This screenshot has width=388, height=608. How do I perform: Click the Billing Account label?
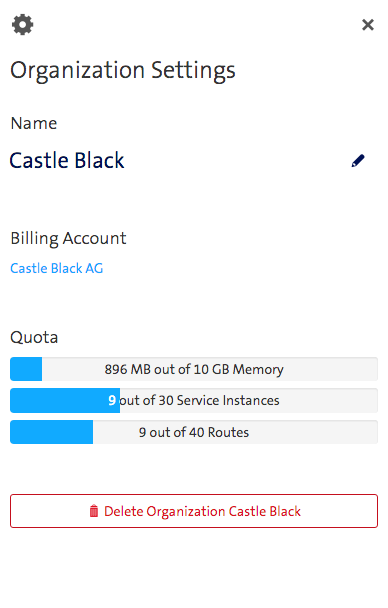tap(68, 238)
